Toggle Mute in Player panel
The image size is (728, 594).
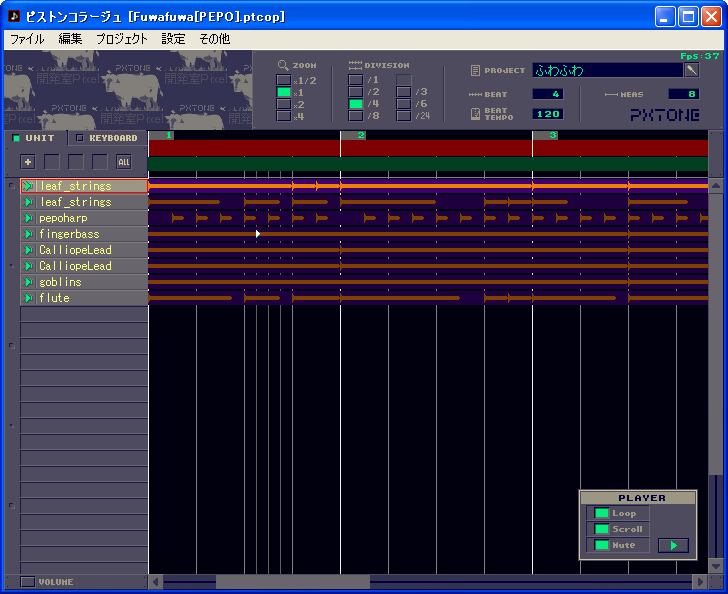pyautogui.click(x=602, y=545)
